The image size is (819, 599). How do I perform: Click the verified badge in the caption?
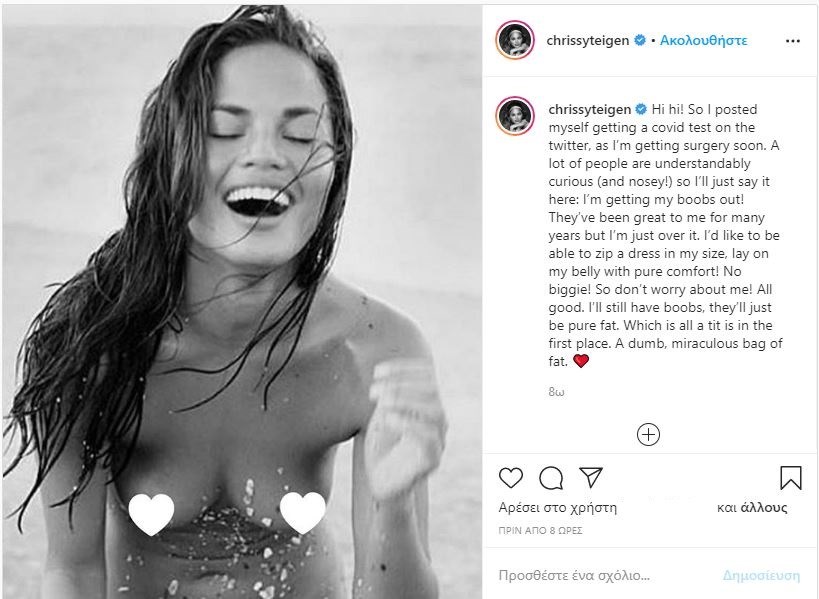point(639,108)
